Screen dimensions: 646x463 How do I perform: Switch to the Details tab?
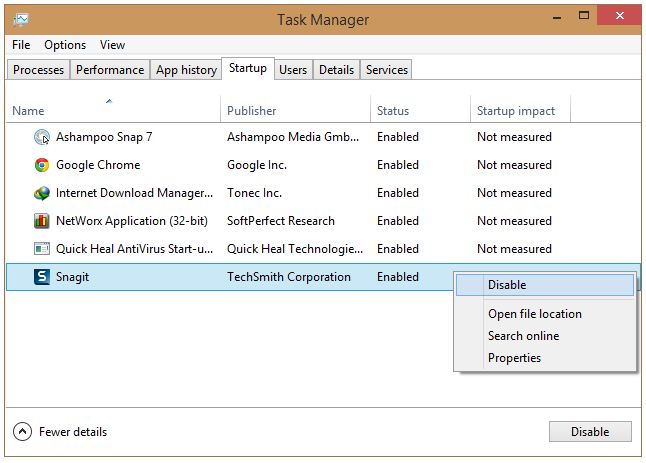[336, 70]
